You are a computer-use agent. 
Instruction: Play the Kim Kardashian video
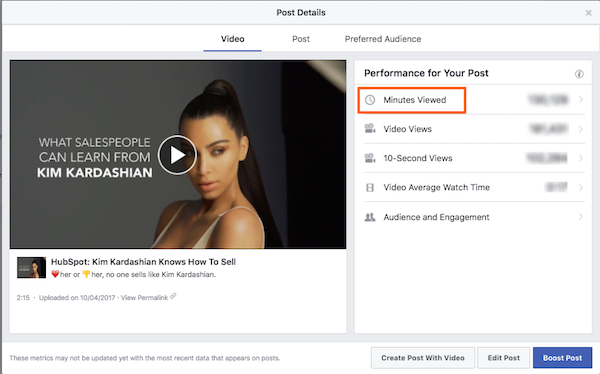coord(177,155)
